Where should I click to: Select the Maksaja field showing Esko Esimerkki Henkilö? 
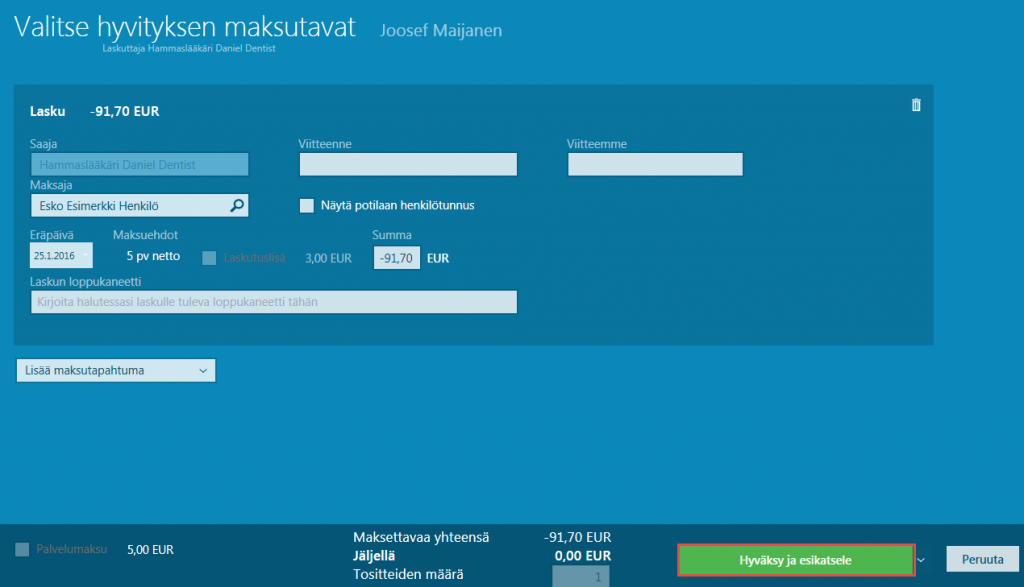click(x=130, y=205)
